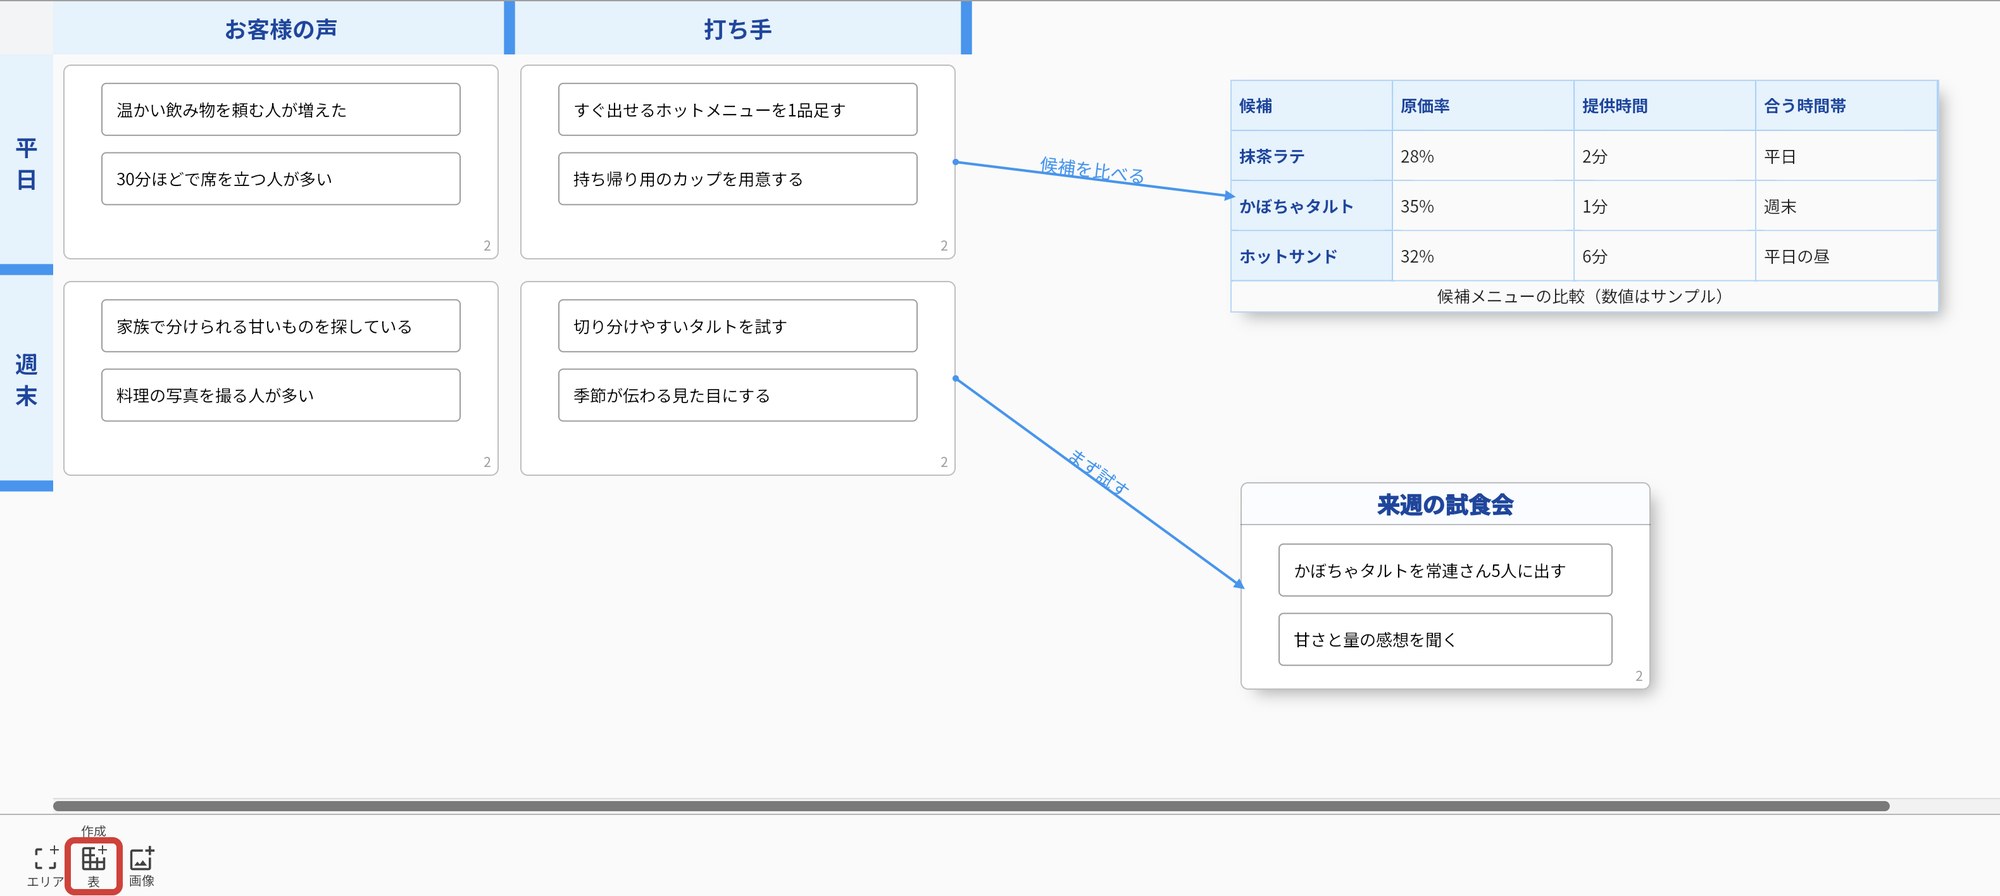Click table cell かぼちゃタルト
The height and width of the screenshot is (896, 2000).
click(x=1312, y=206)
